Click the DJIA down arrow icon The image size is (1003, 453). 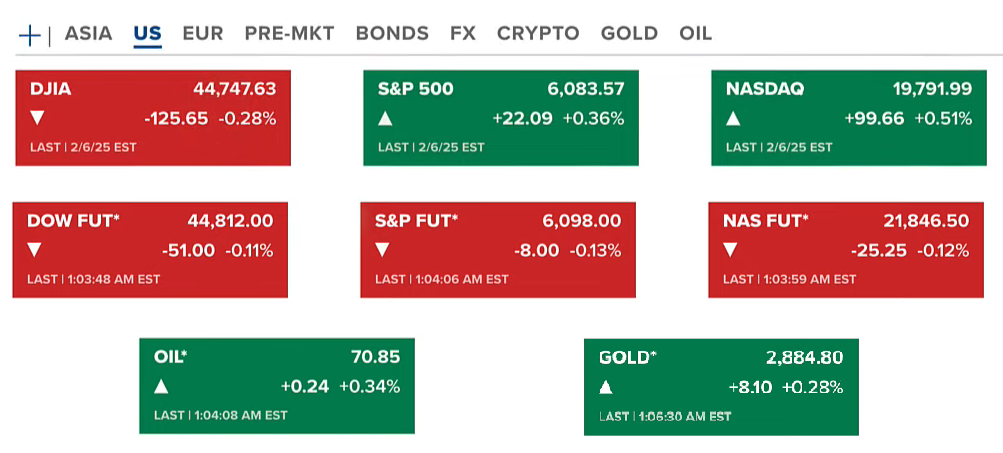(x=38, y=119)
